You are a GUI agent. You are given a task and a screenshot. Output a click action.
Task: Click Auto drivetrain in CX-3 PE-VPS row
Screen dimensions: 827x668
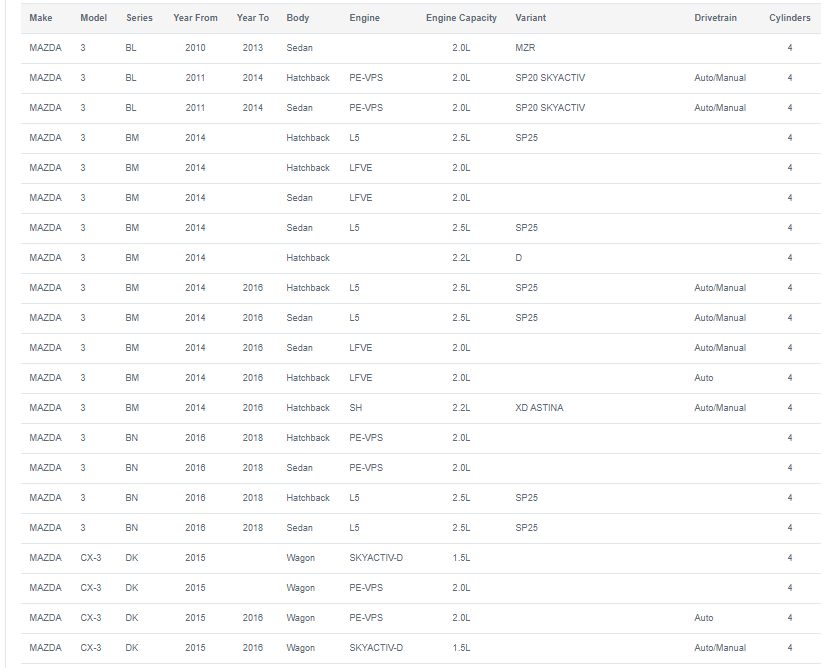tap(704, 618)
